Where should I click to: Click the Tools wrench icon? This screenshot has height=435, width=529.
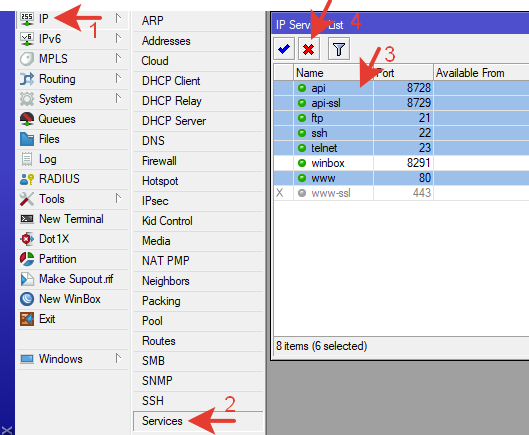pos(27,199)
